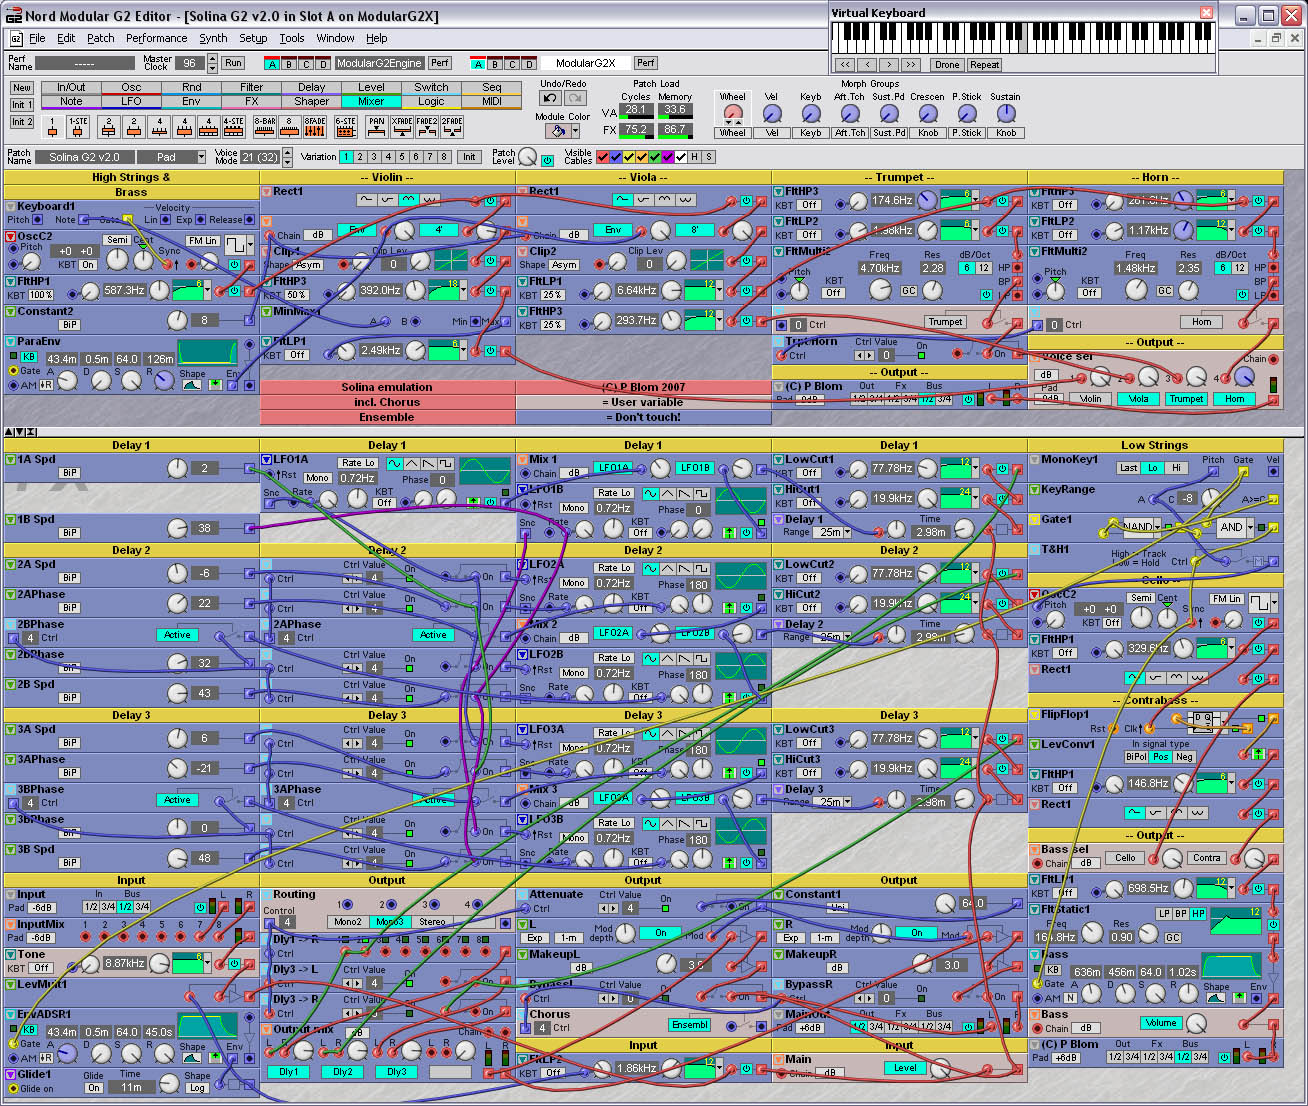Insert the XFADE crossfade module
This screenshot has width=1308, height=1106.
click(402, 127)
